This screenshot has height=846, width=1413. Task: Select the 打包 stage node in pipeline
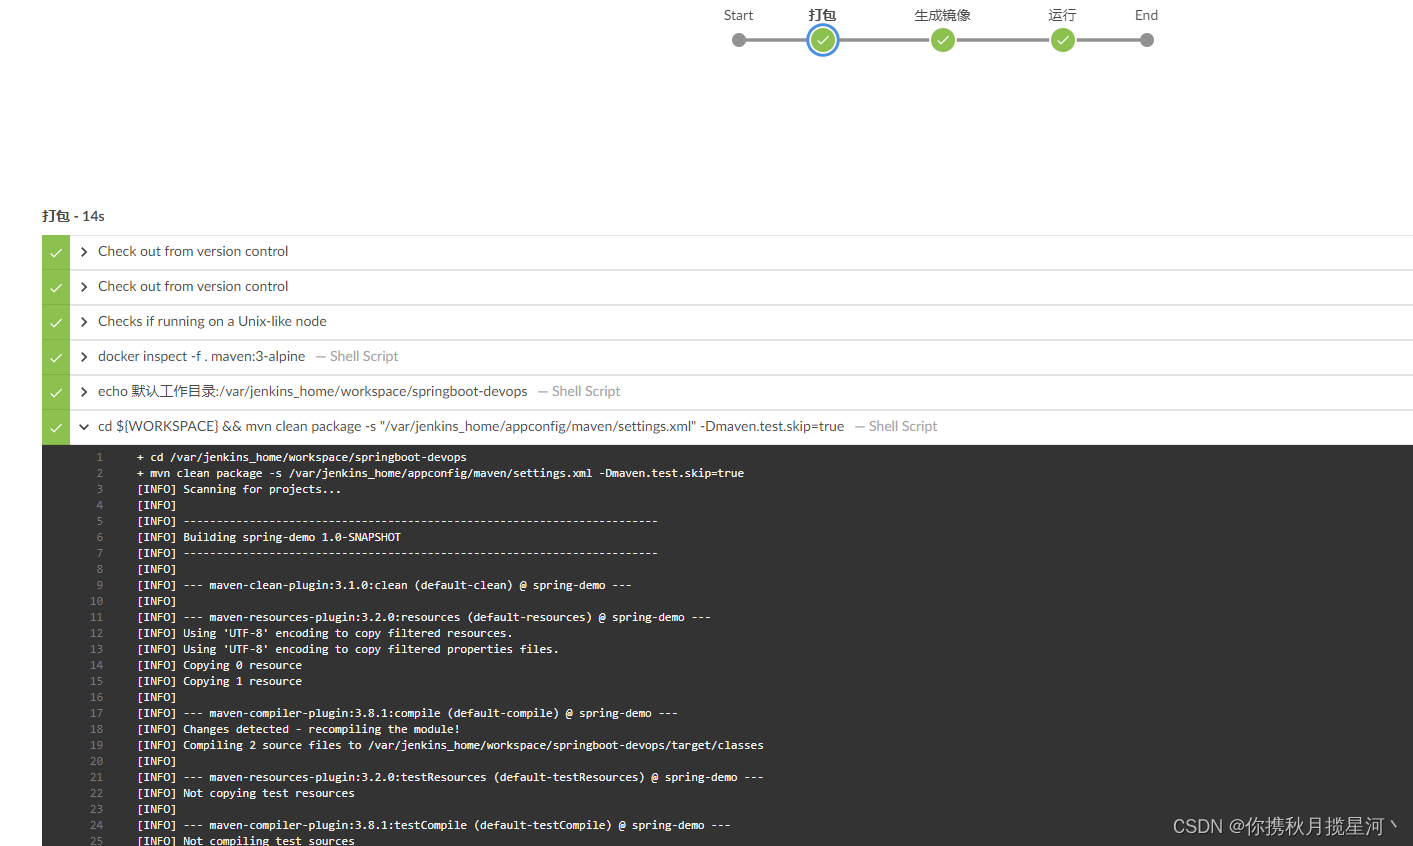coord(823,40)
